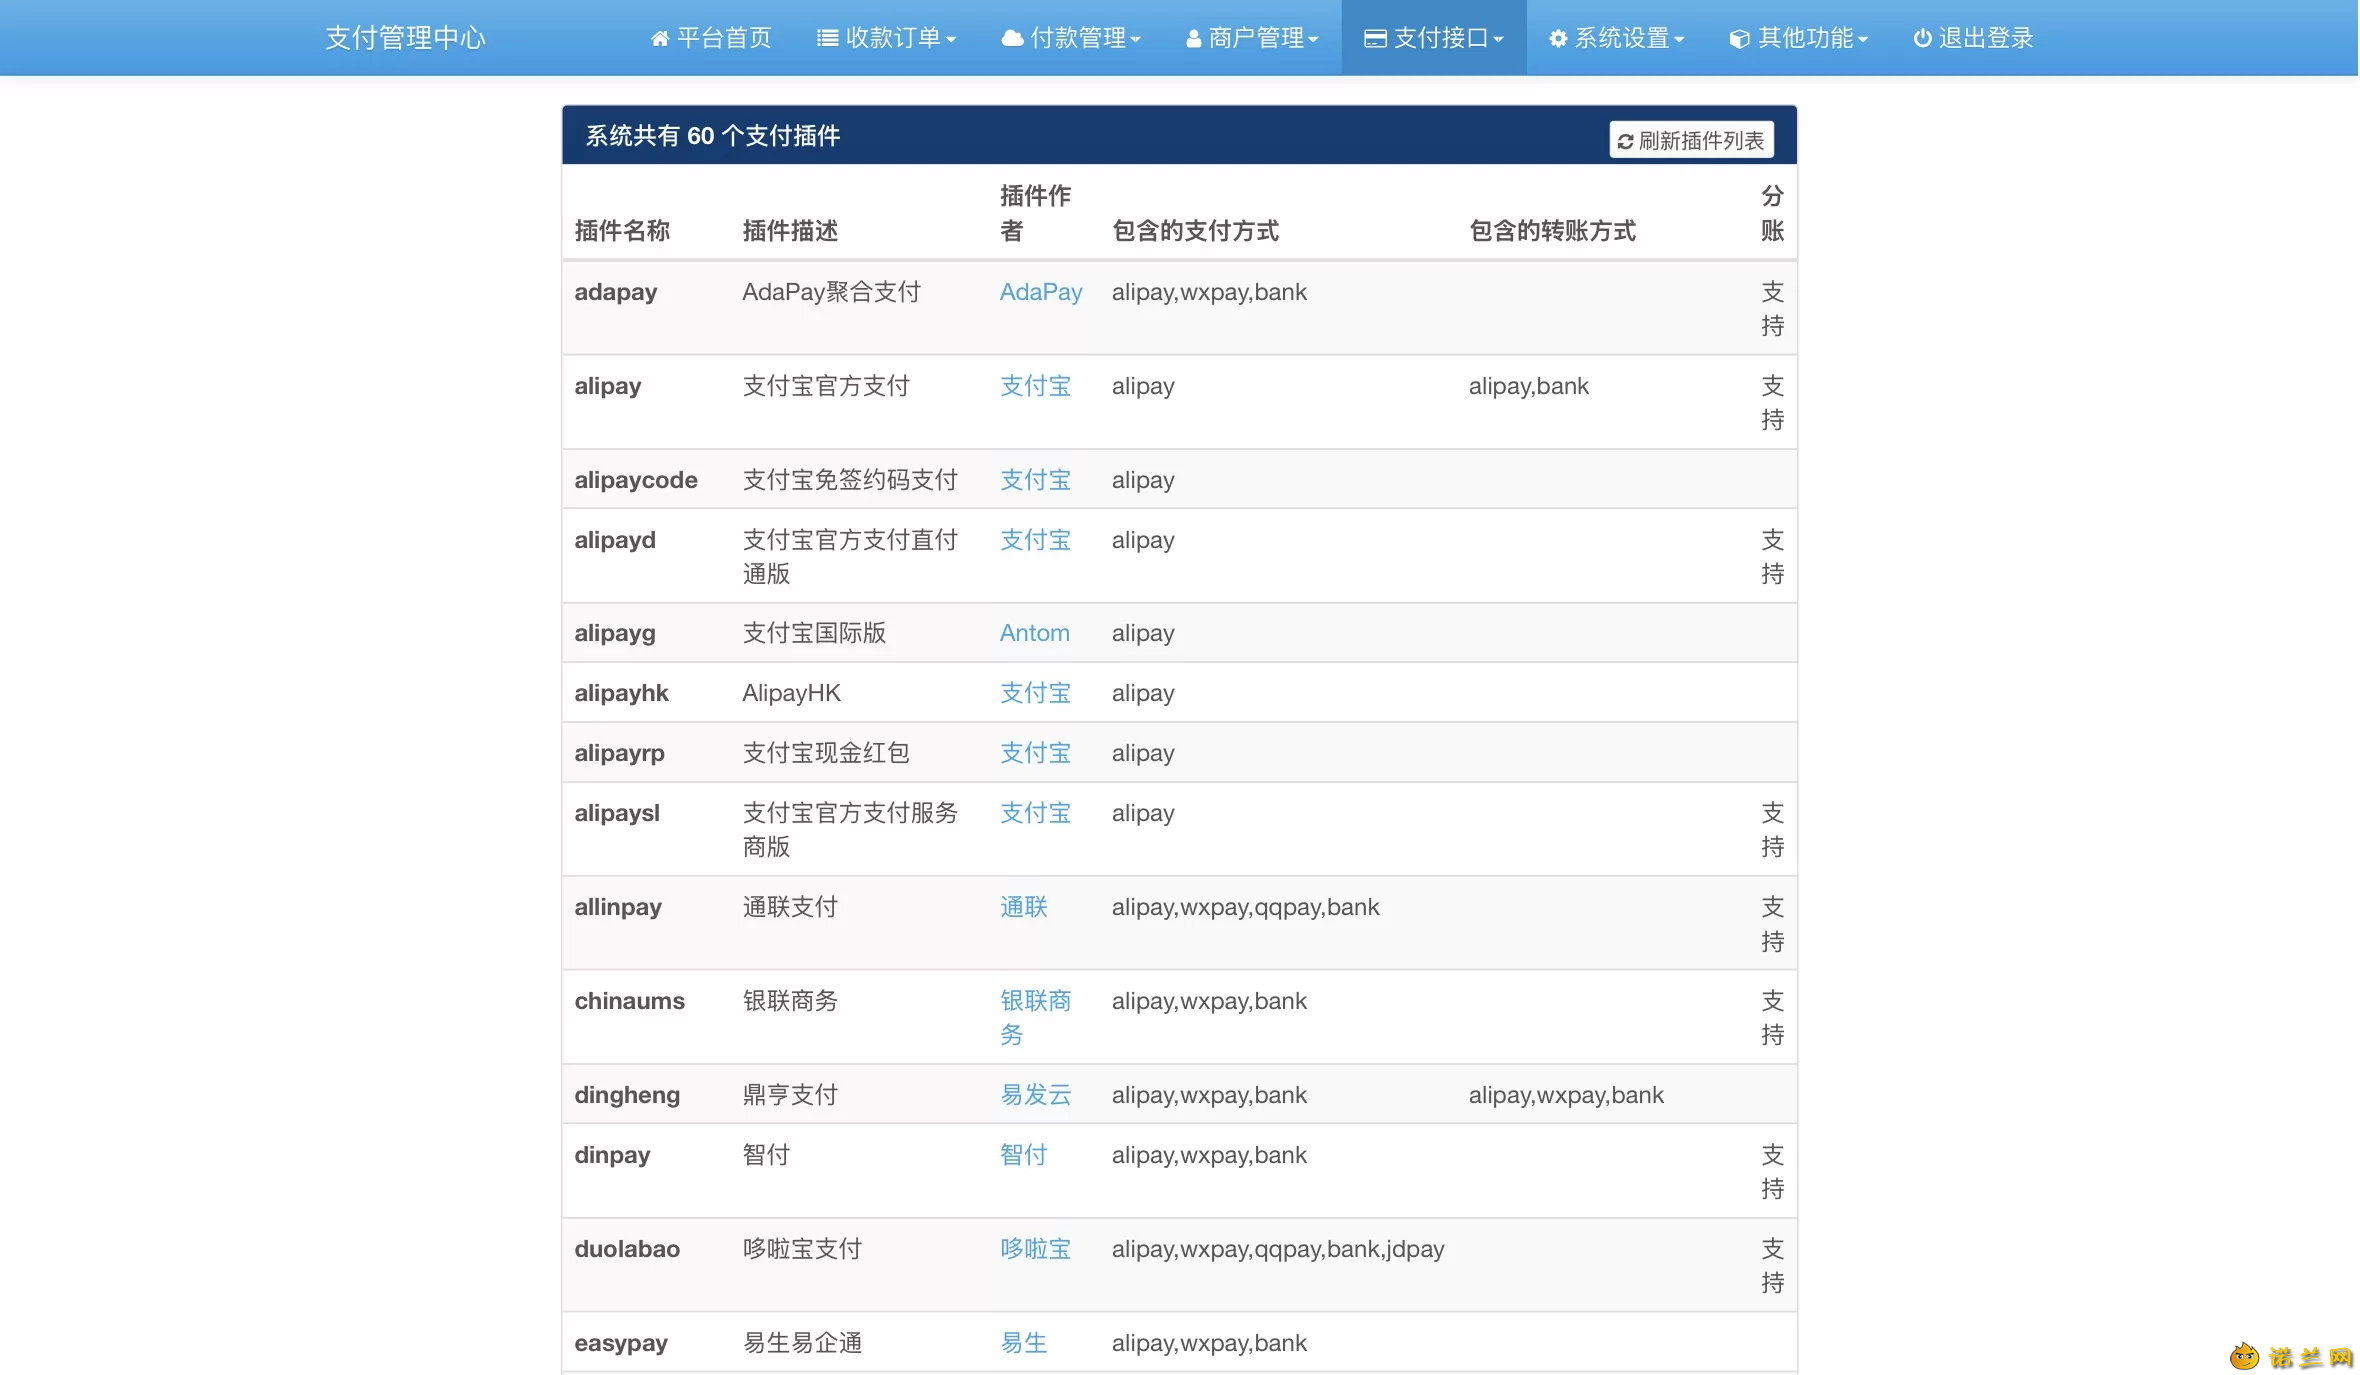Click the list icon beside 收款订单
The height and width of the screenshot is (1375, 2360).
click(x=827, y=39)
